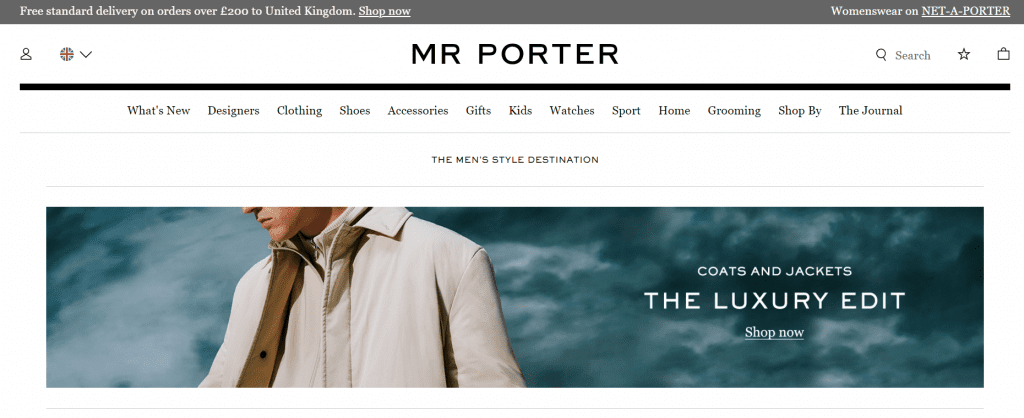Expand the country selector chevron
The height and width of the screenshot is (418, 1024).
[x=86, y=54]
